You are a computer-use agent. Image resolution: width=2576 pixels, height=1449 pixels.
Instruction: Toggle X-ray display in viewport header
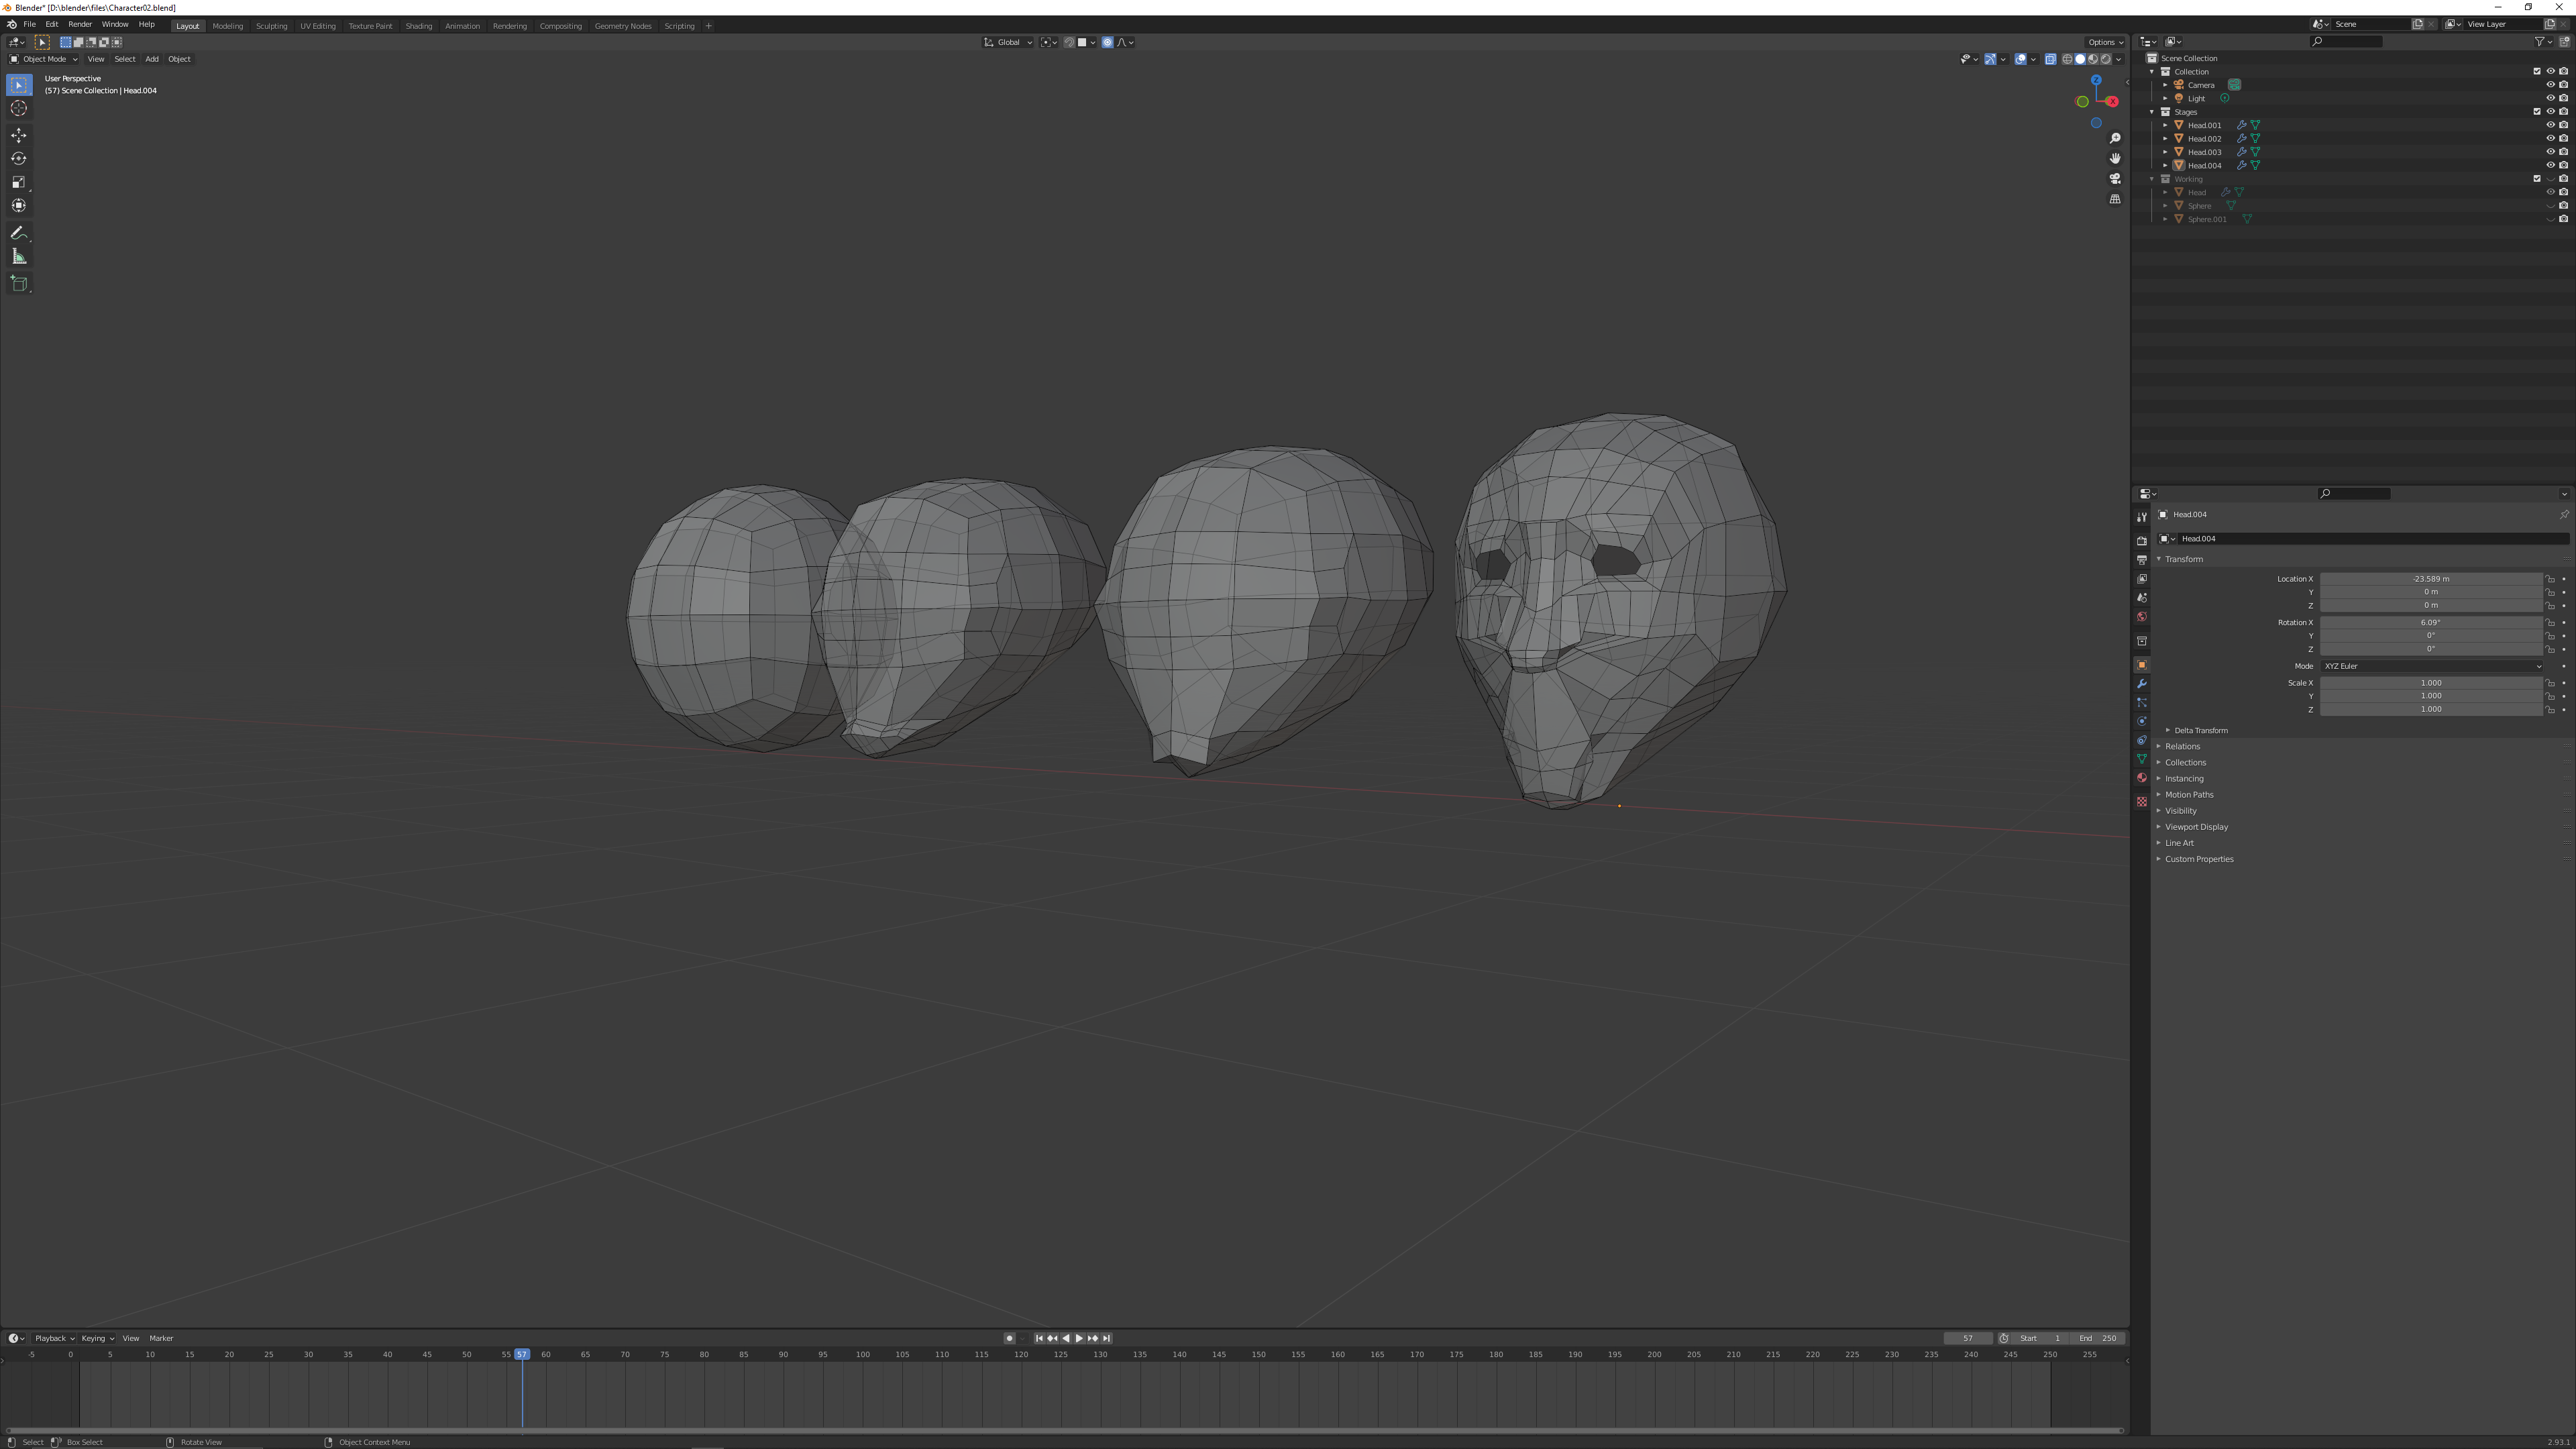click(2050, 59)
